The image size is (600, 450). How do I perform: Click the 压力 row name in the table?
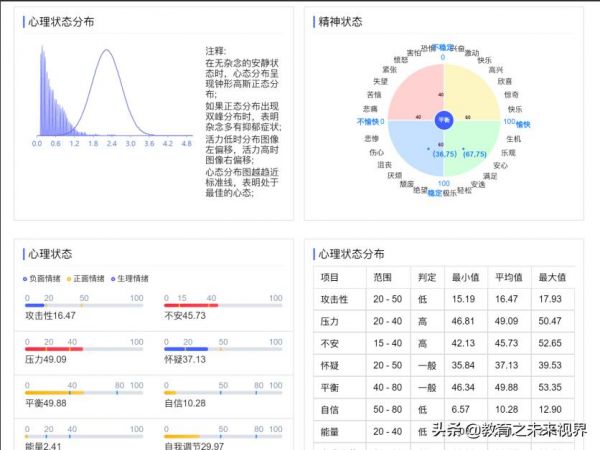point(329,321)
